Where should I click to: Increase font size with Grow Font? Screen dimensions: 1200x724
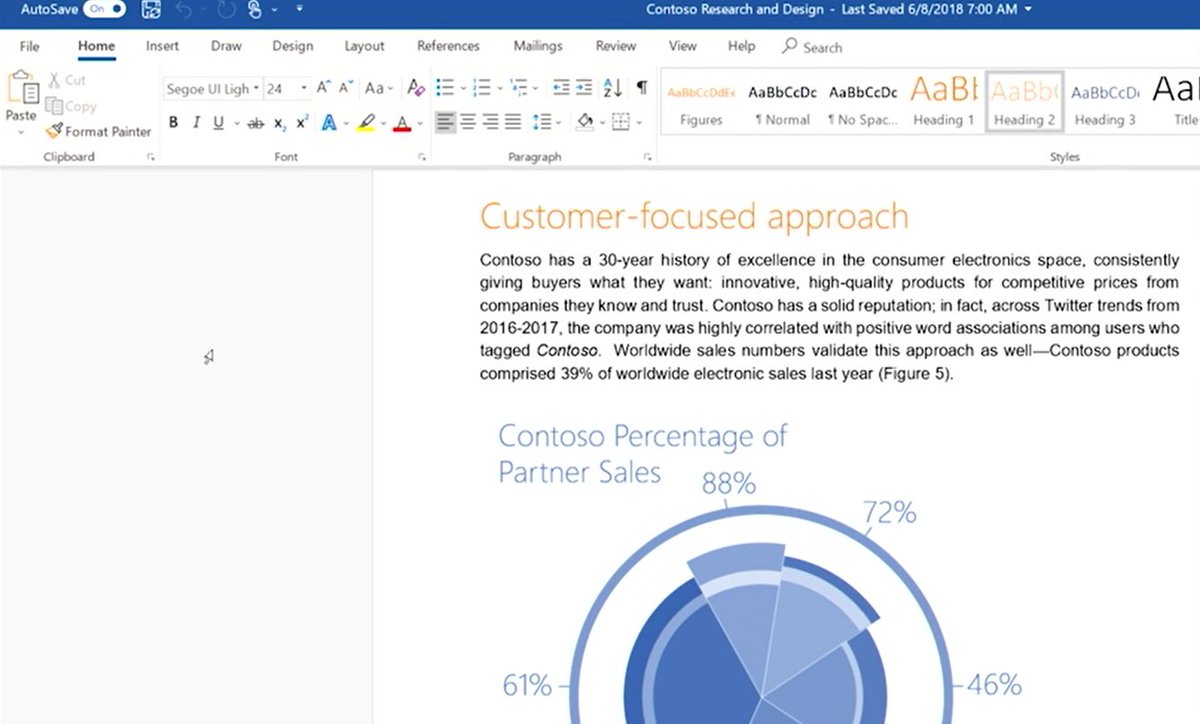(323, 89)
